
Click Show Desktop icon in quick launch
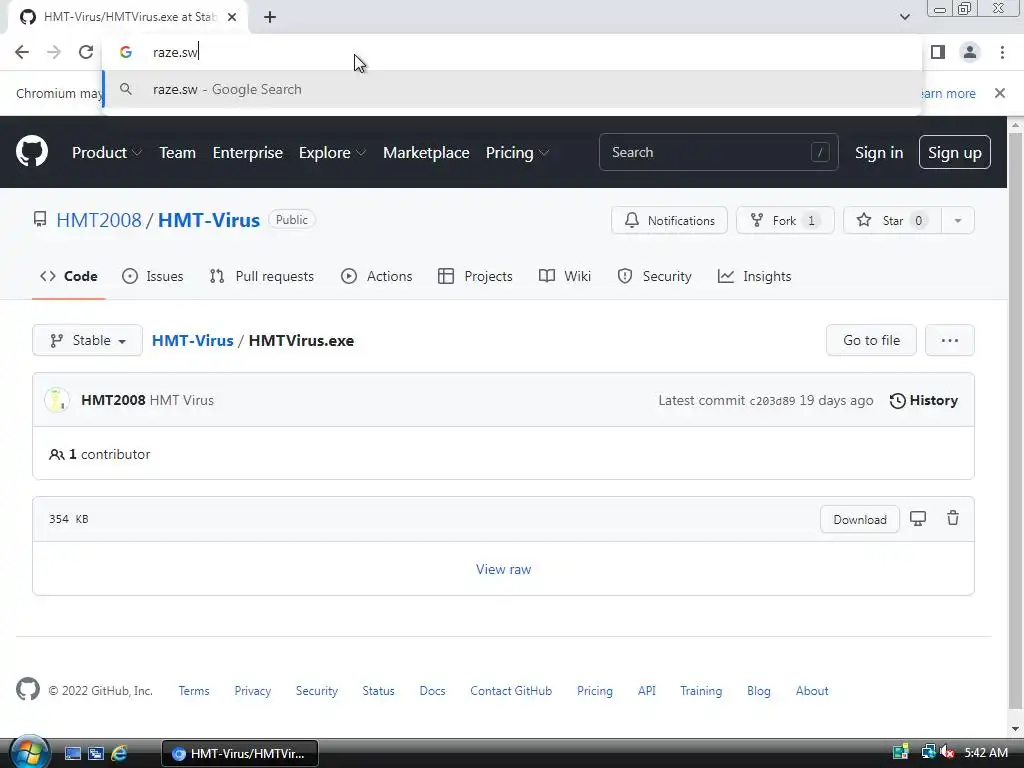pyautogui.click(x=72, y=754)
